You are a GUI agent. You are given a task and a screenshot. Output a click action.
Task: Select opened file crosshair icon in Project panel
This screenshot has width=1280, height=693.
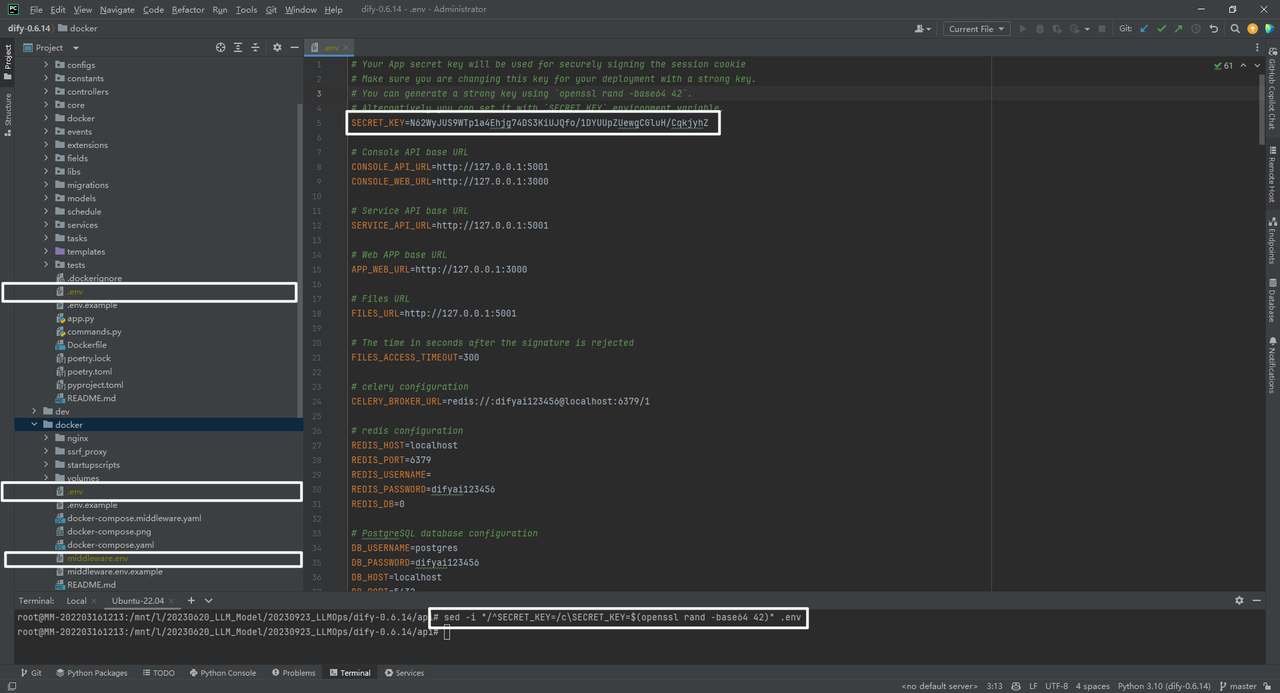(221, 47)
